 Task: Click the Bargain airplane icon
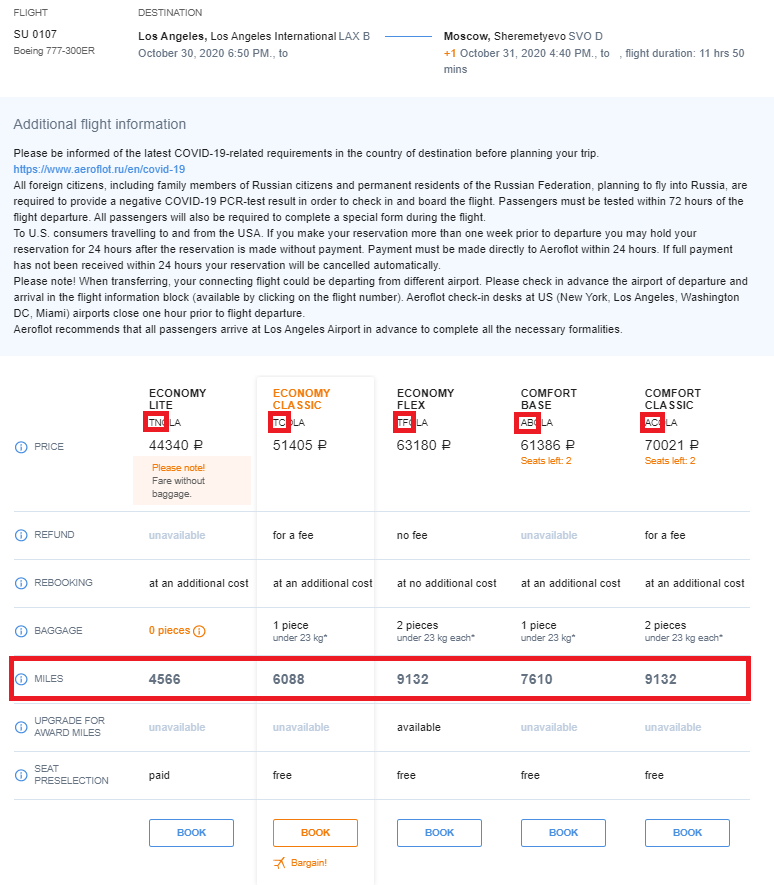(279, 862)
